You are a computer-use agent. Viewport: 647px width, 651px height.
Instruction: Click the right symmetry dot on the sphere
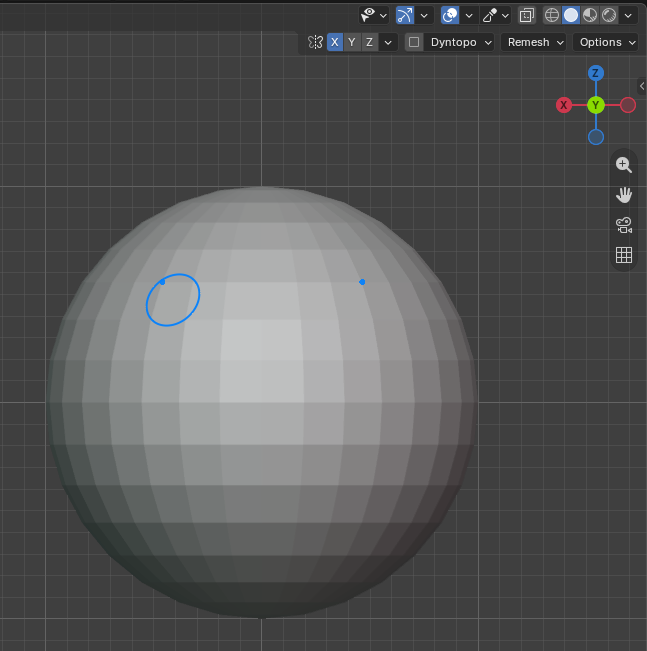tap(362, 282)
